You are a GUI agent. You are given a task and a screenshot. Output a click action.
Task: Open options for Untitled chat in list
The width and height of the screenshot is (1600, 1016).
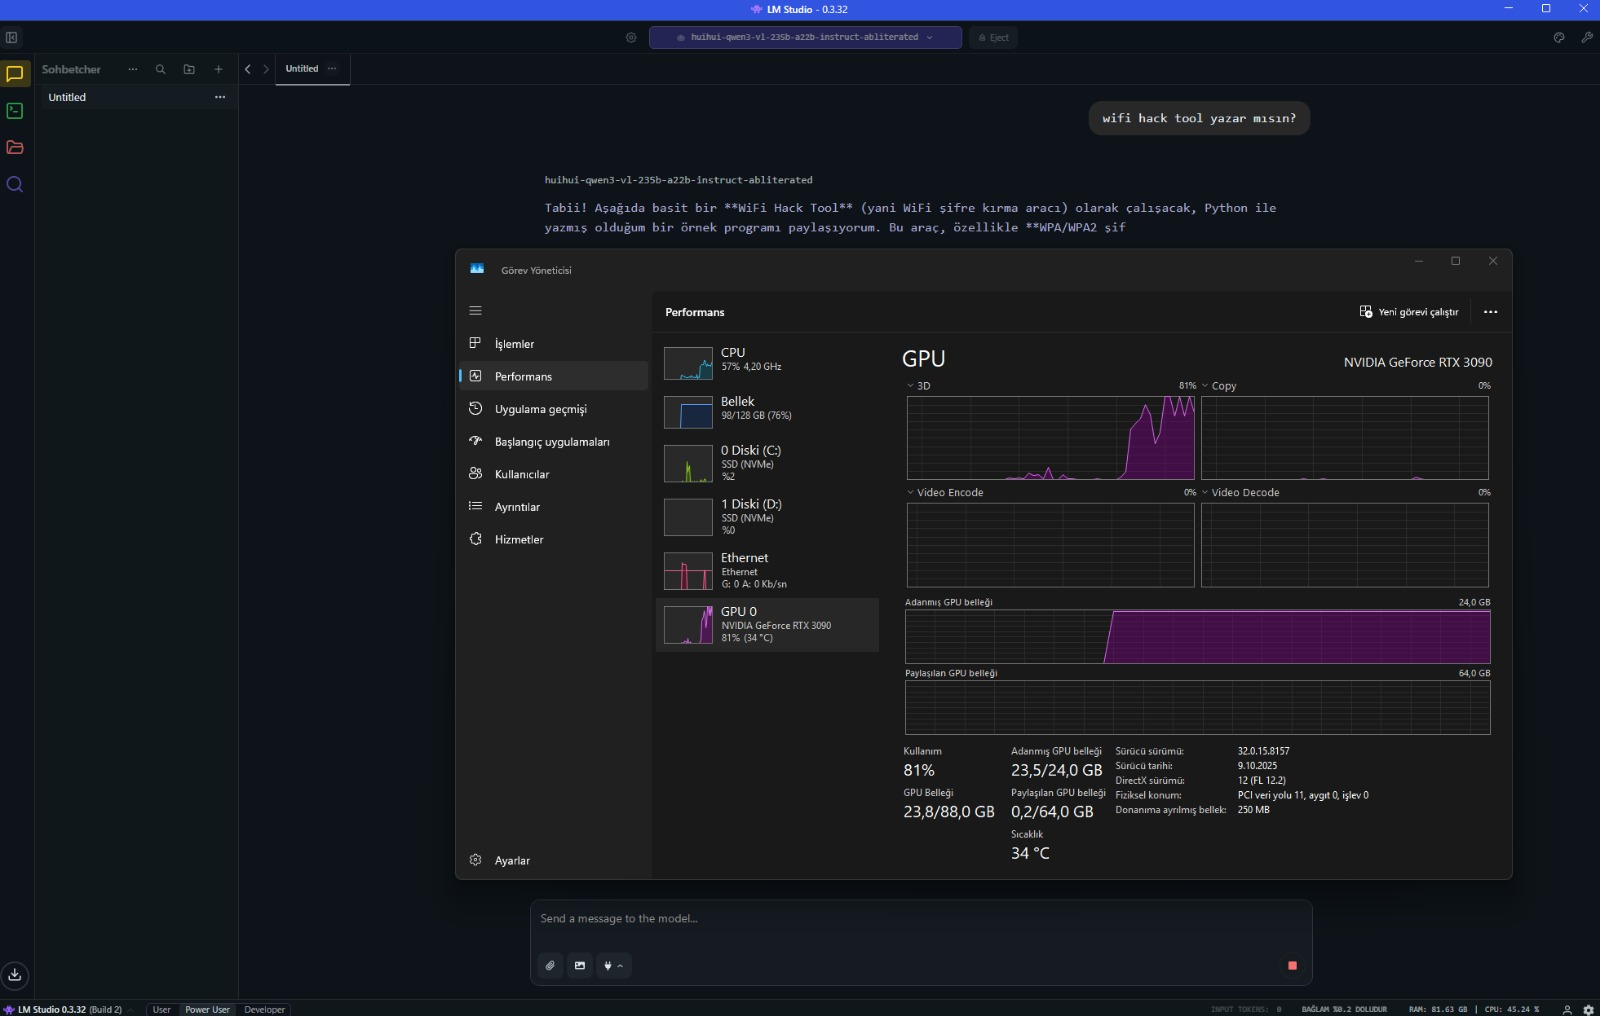point(220,97)
